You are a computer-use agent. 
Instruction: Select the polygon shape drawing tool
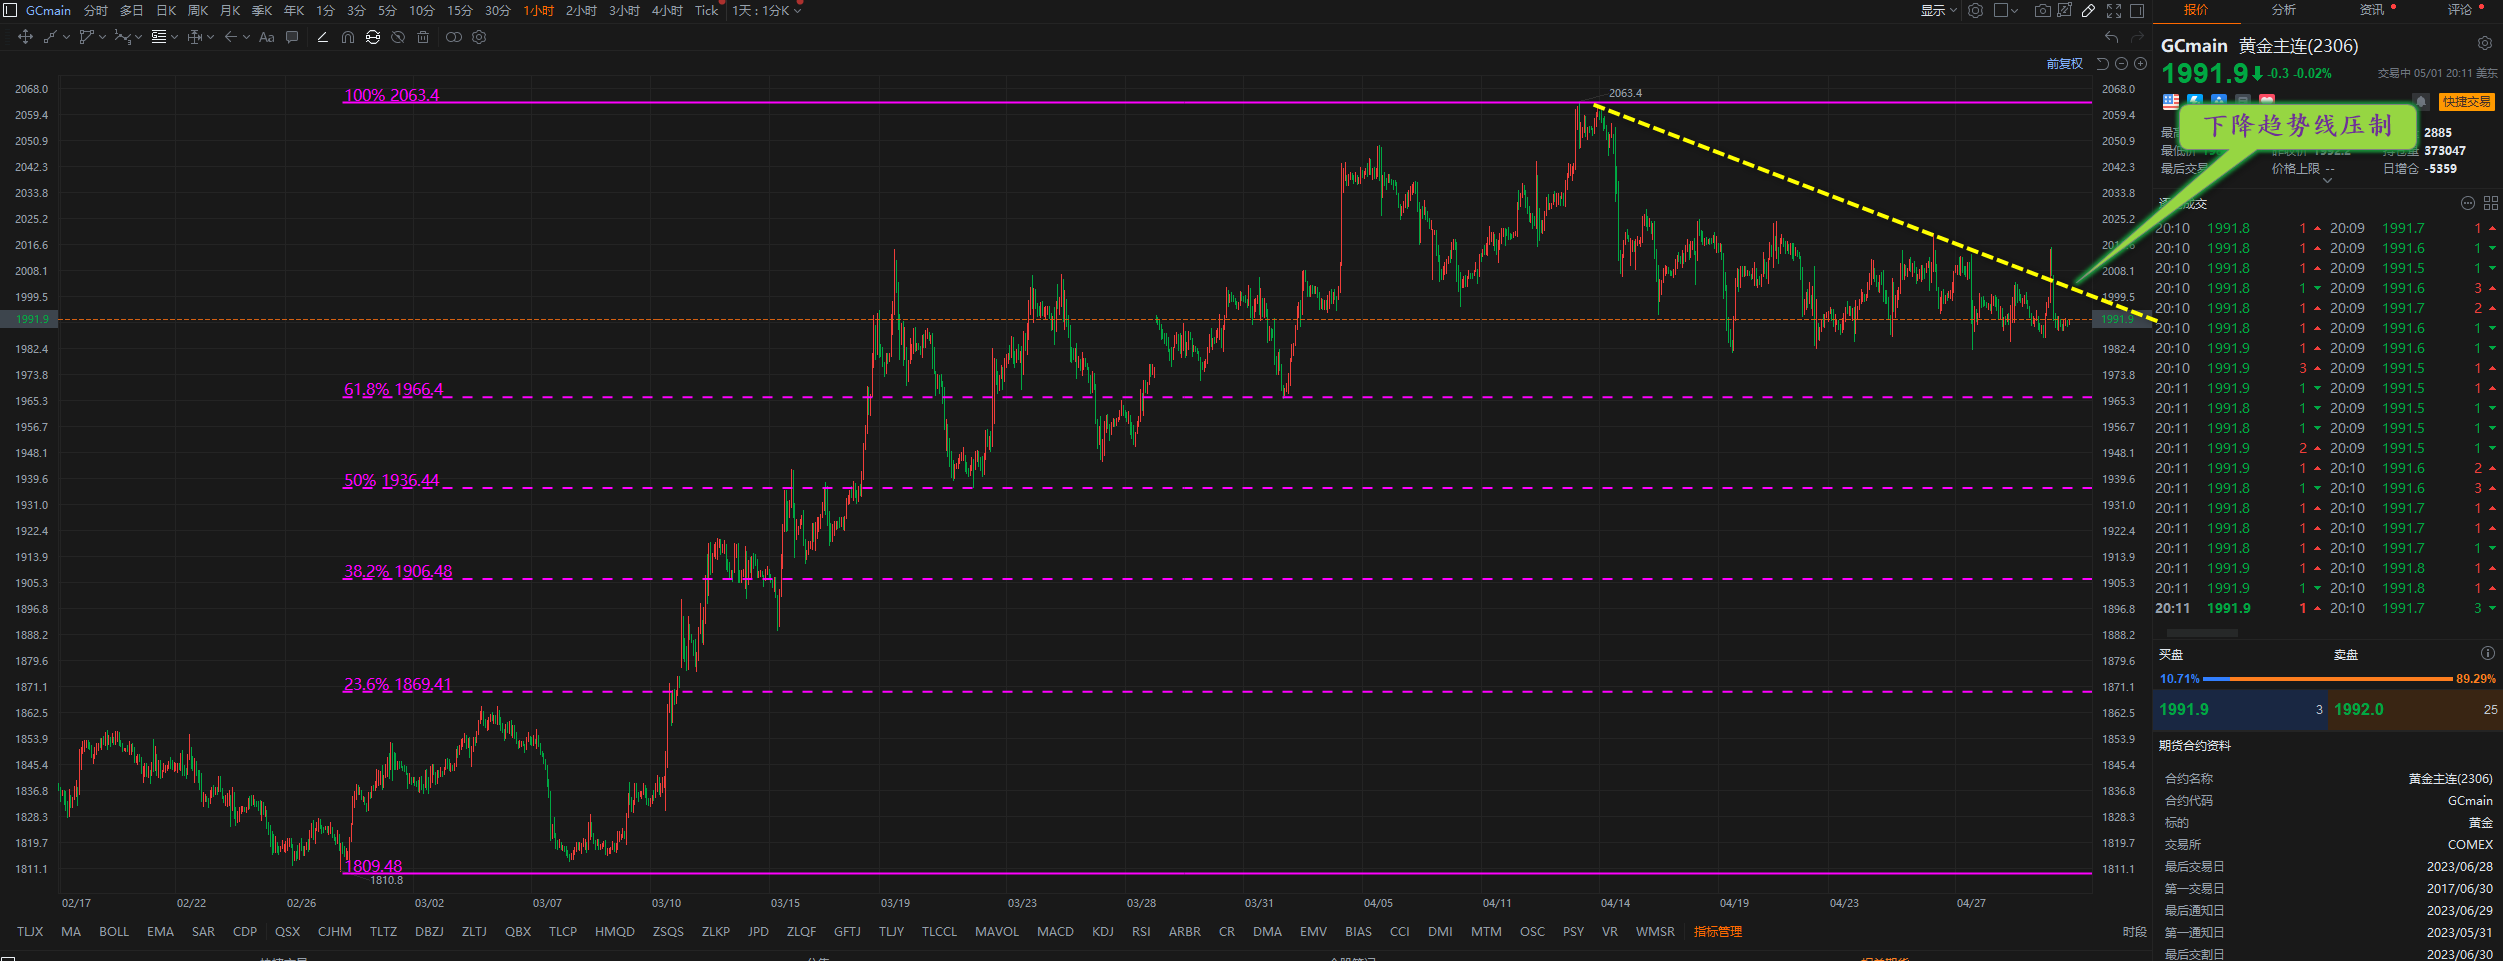[86, 37]
